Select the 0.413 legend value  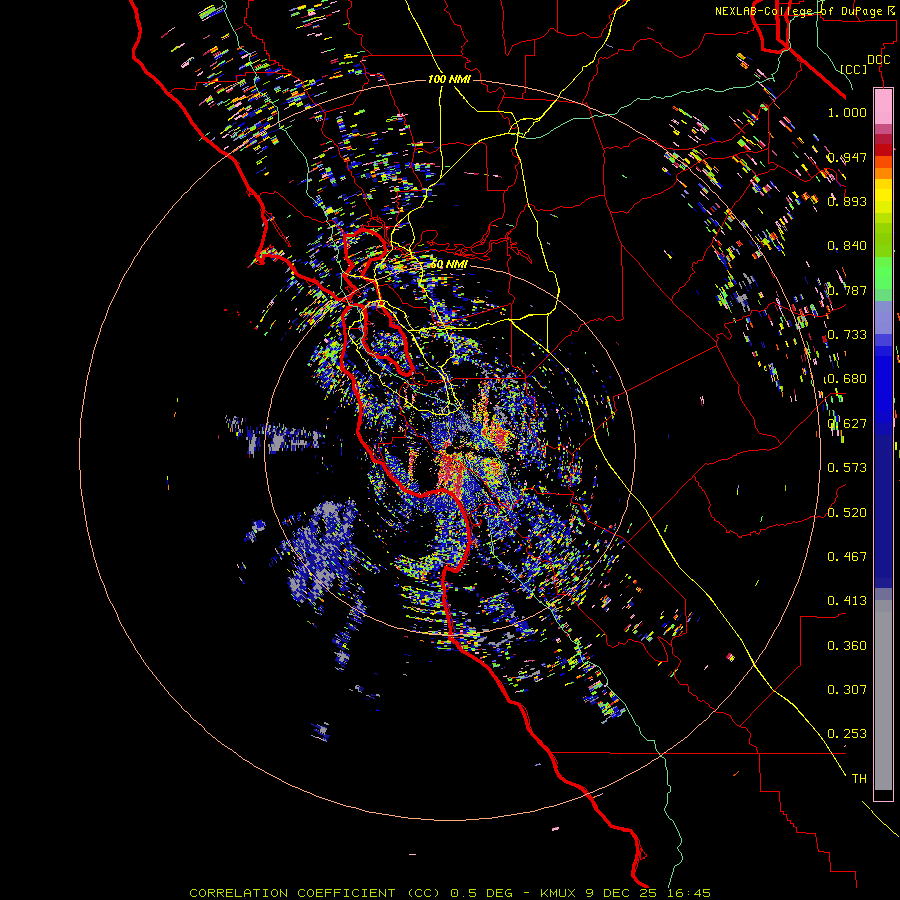click(x=847, y=601)
